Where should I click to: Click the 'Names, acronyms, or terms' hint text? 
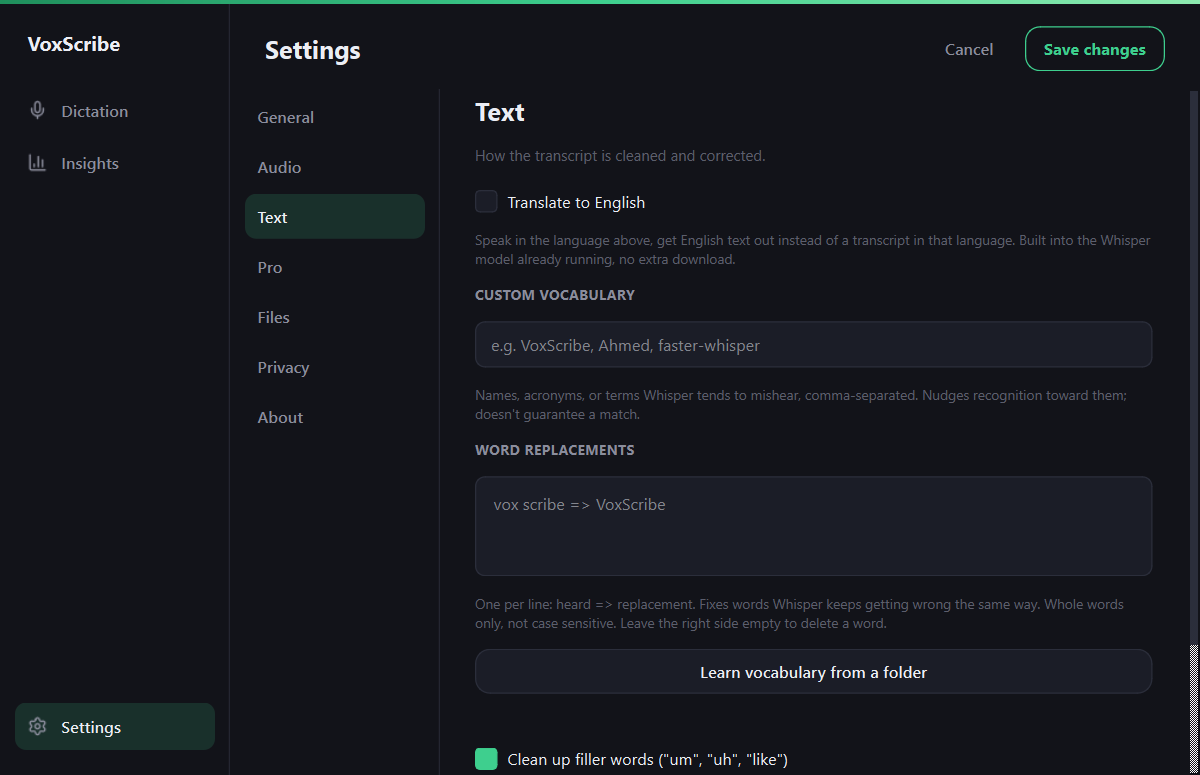[801, 405]
